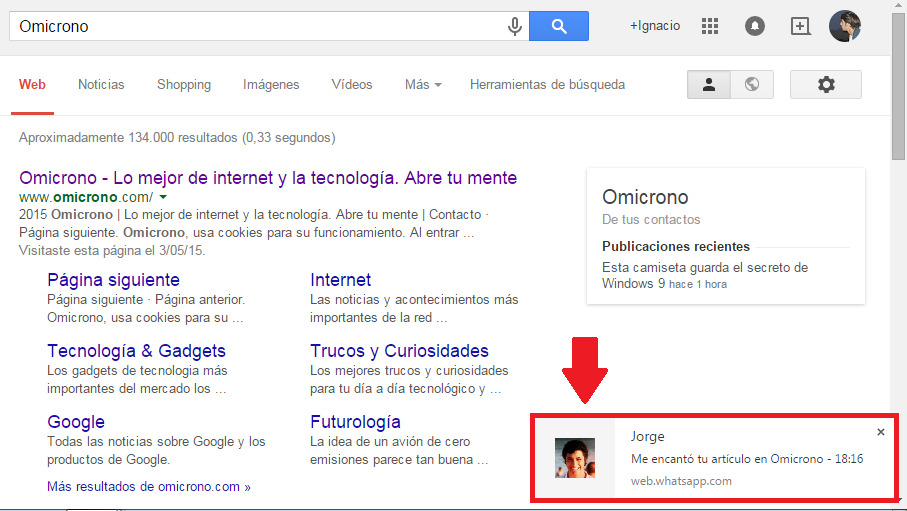Open the Google apps grid

point(710,27)
